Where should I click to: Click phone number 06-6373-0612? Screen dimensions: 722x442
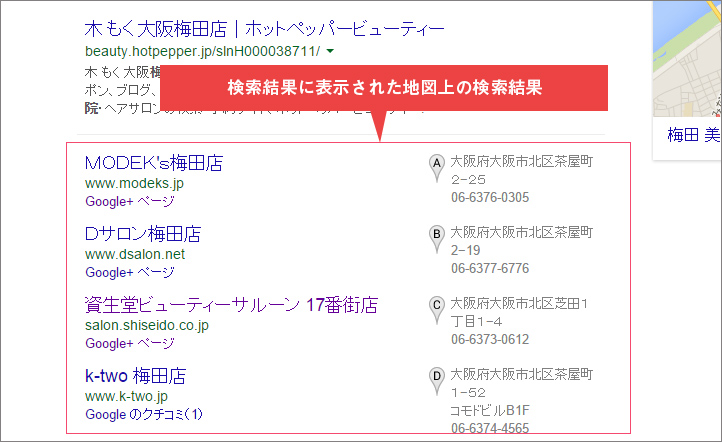(490, 339)
